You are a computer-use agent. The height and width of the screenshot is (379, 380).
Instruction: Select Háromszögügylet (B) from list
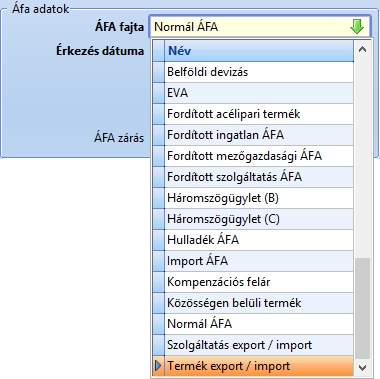[x=259, y=198]
